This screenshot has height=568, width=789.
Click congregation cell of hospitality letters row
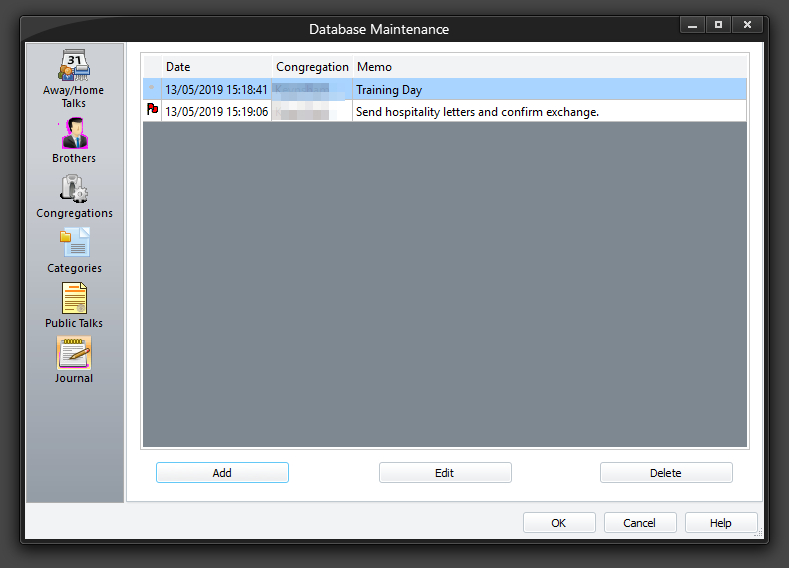(312, 111)
